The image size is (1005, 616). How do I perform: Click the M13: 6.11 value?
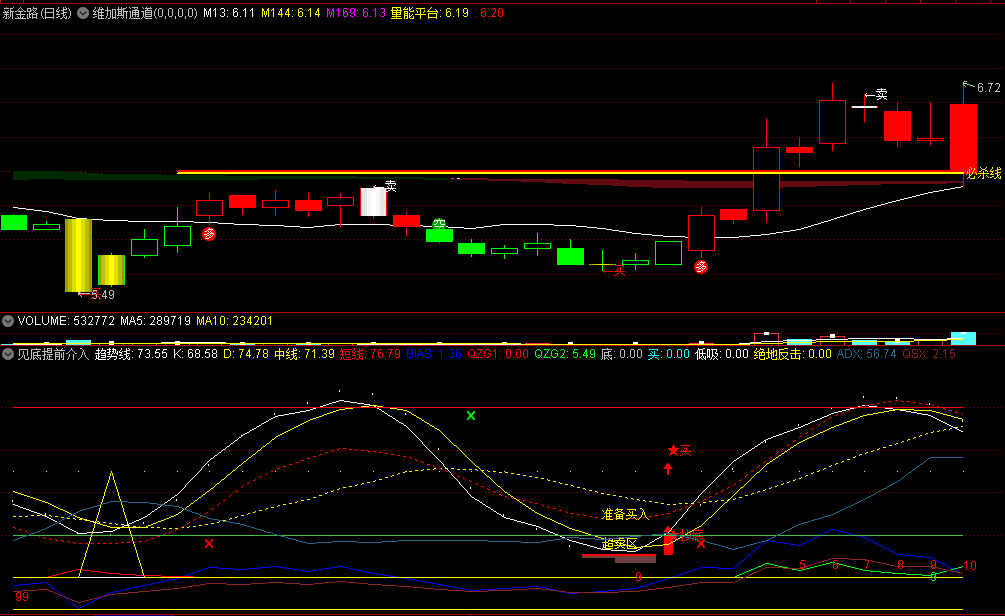pyautogui.click(x=229, y=13)
